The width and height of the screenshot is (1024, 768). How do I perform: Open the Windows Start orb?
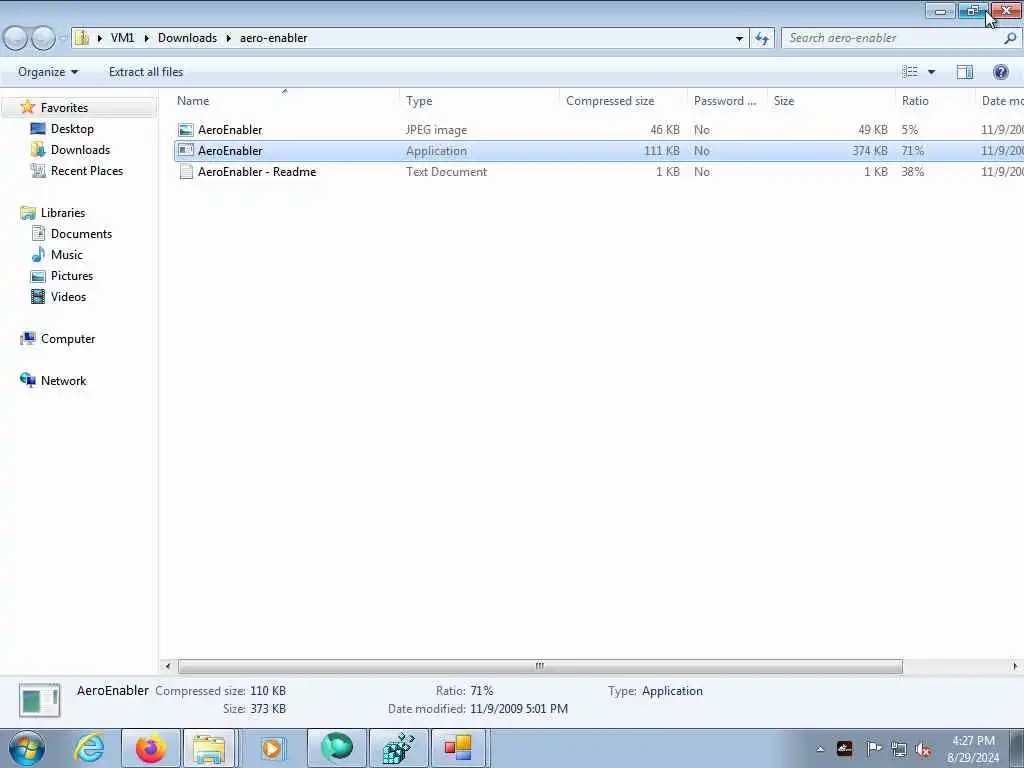coord(27,748)
